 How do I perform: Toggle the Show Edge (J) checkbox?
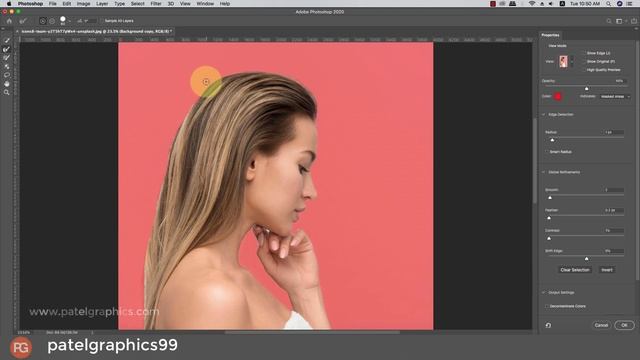[584, 53]
